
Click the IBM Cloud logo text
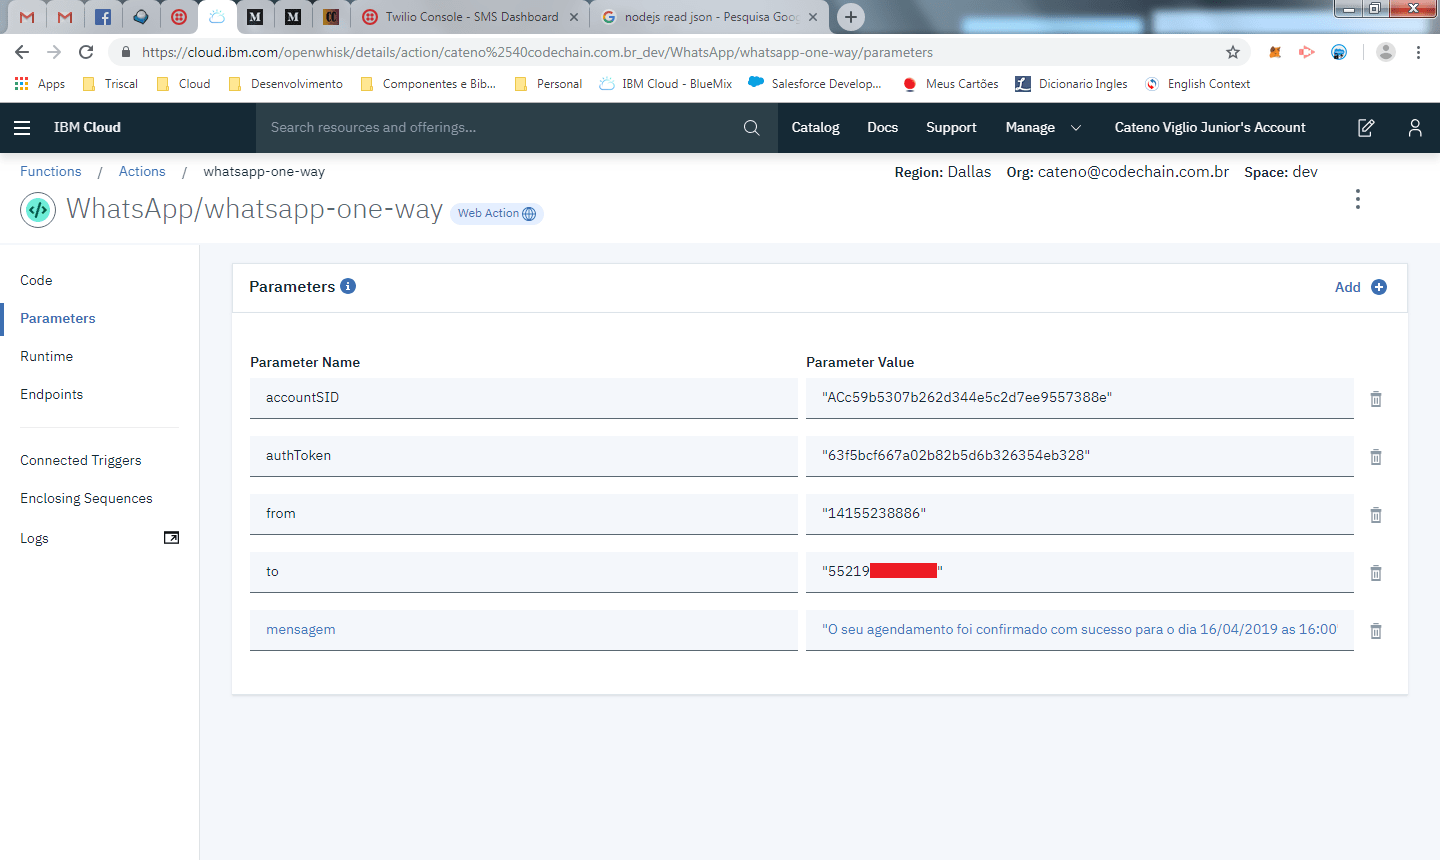[87, 127]
